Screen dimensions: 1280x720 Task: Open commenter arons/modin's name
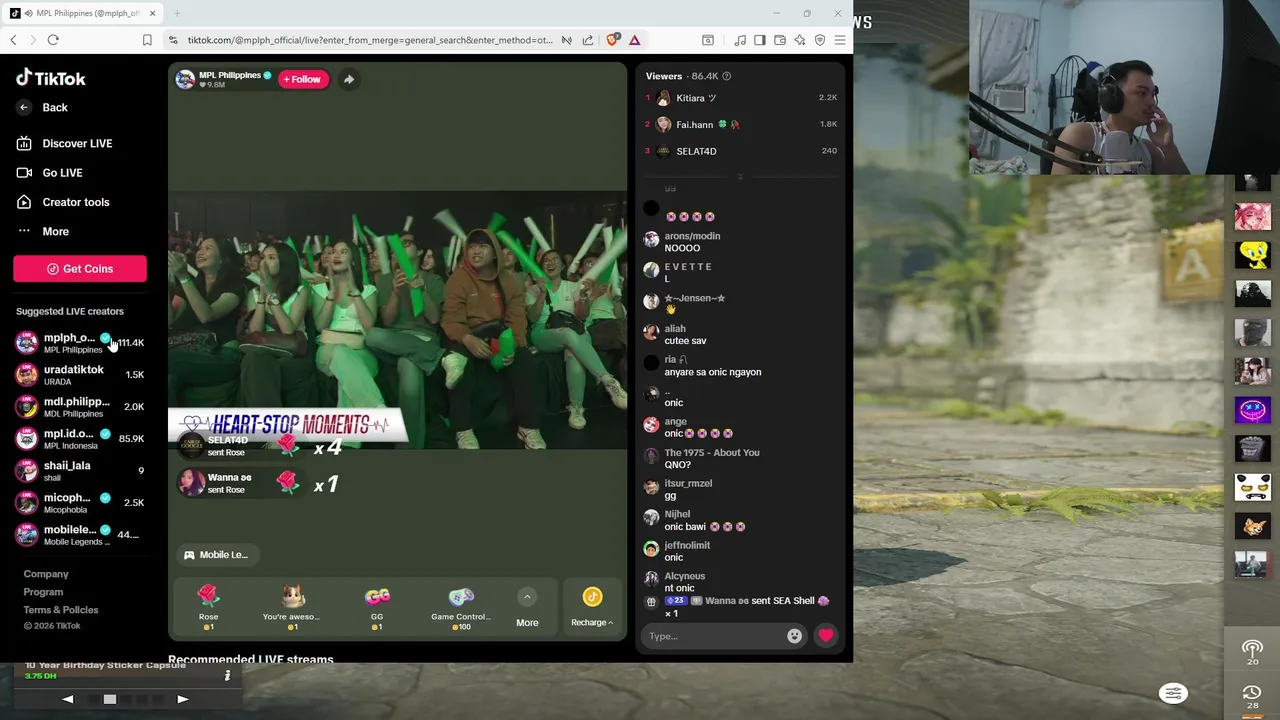[x=692, y=236]
